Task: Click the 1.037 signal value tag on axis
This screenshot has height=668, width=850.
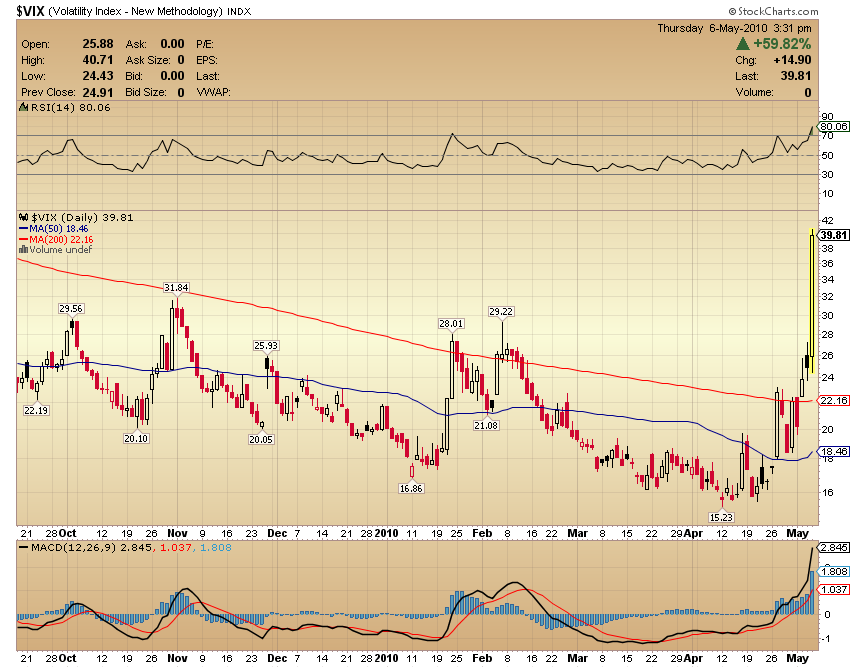Action: (x=833, y=589)
